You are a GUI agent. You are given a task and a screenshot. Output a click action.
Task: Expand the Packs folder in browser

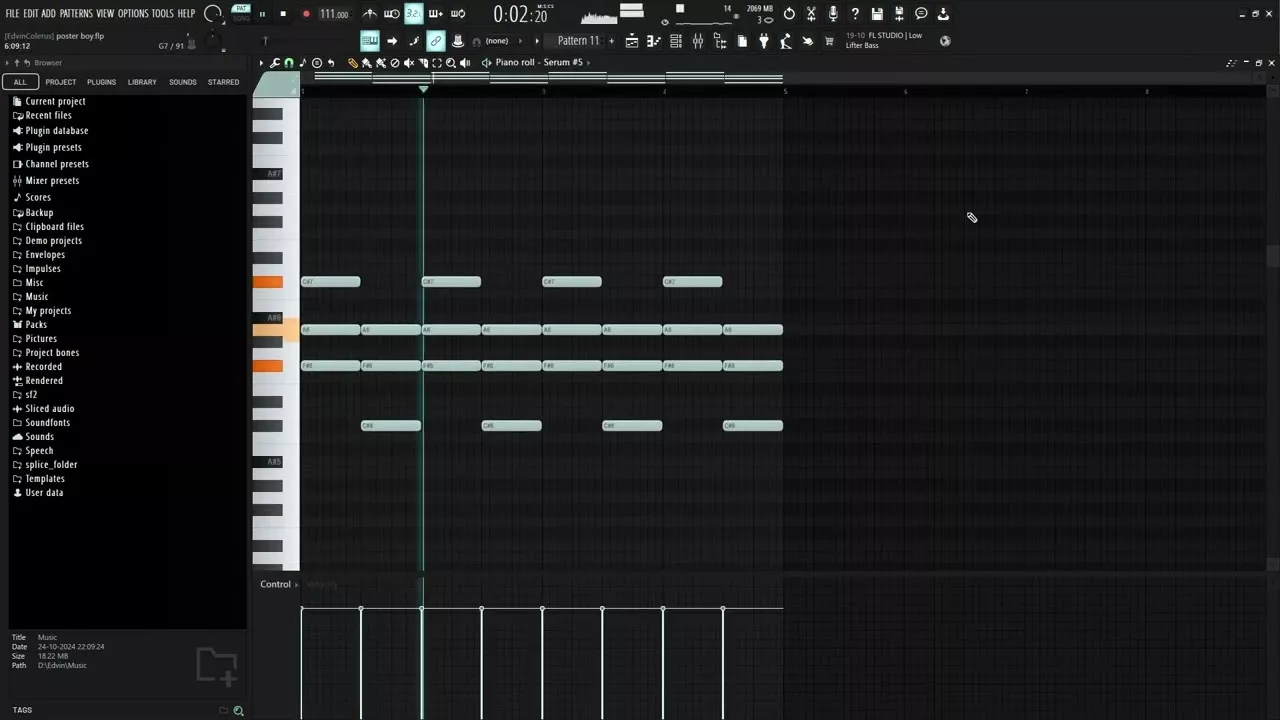click(x=36, y=325)
